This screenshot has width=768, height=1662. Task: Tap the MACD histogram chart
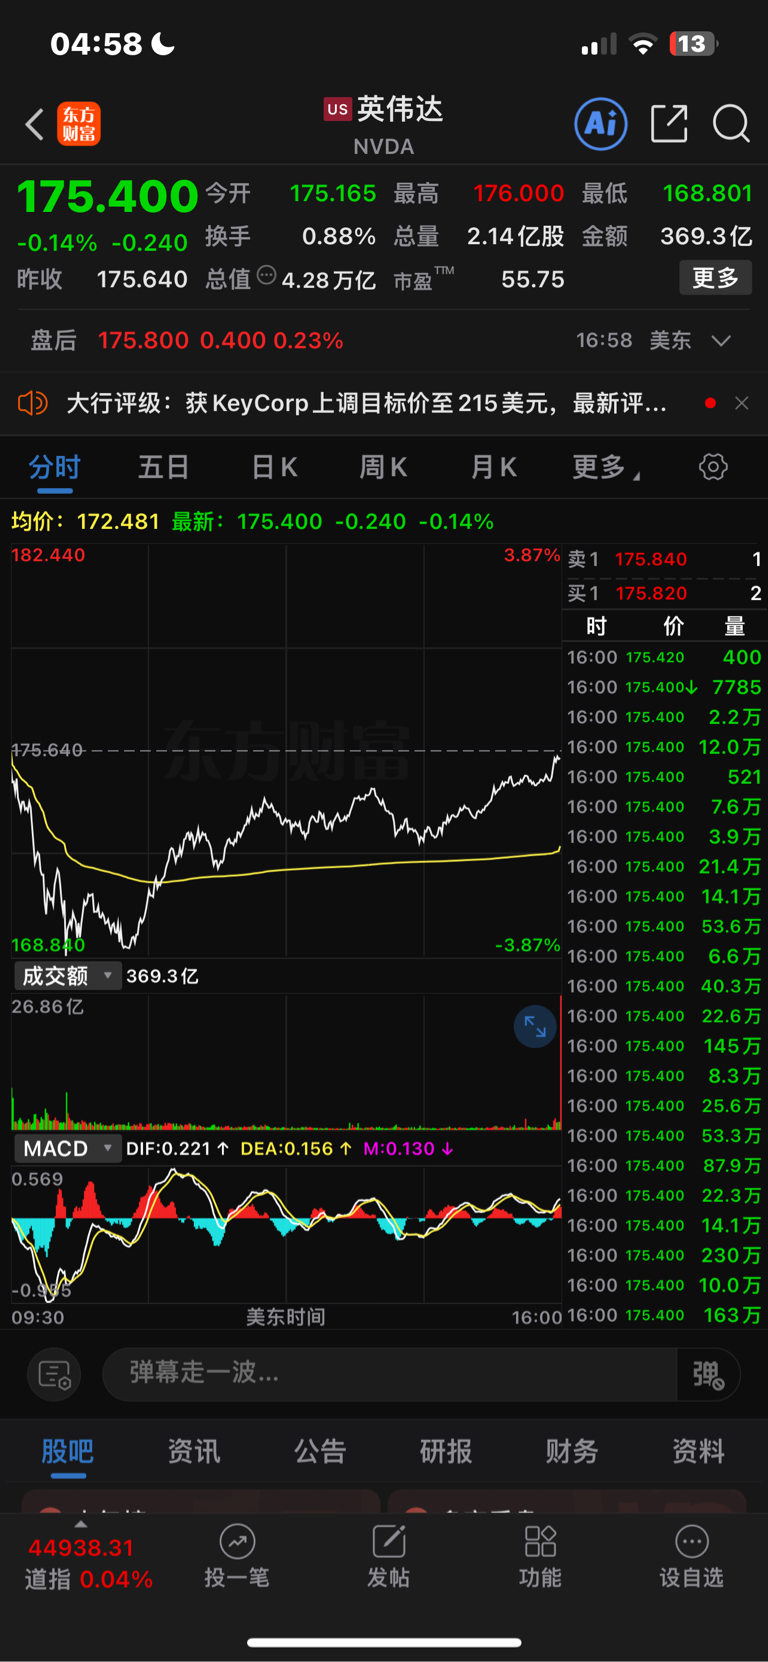pyautogui.click(x=286, y=1233)
